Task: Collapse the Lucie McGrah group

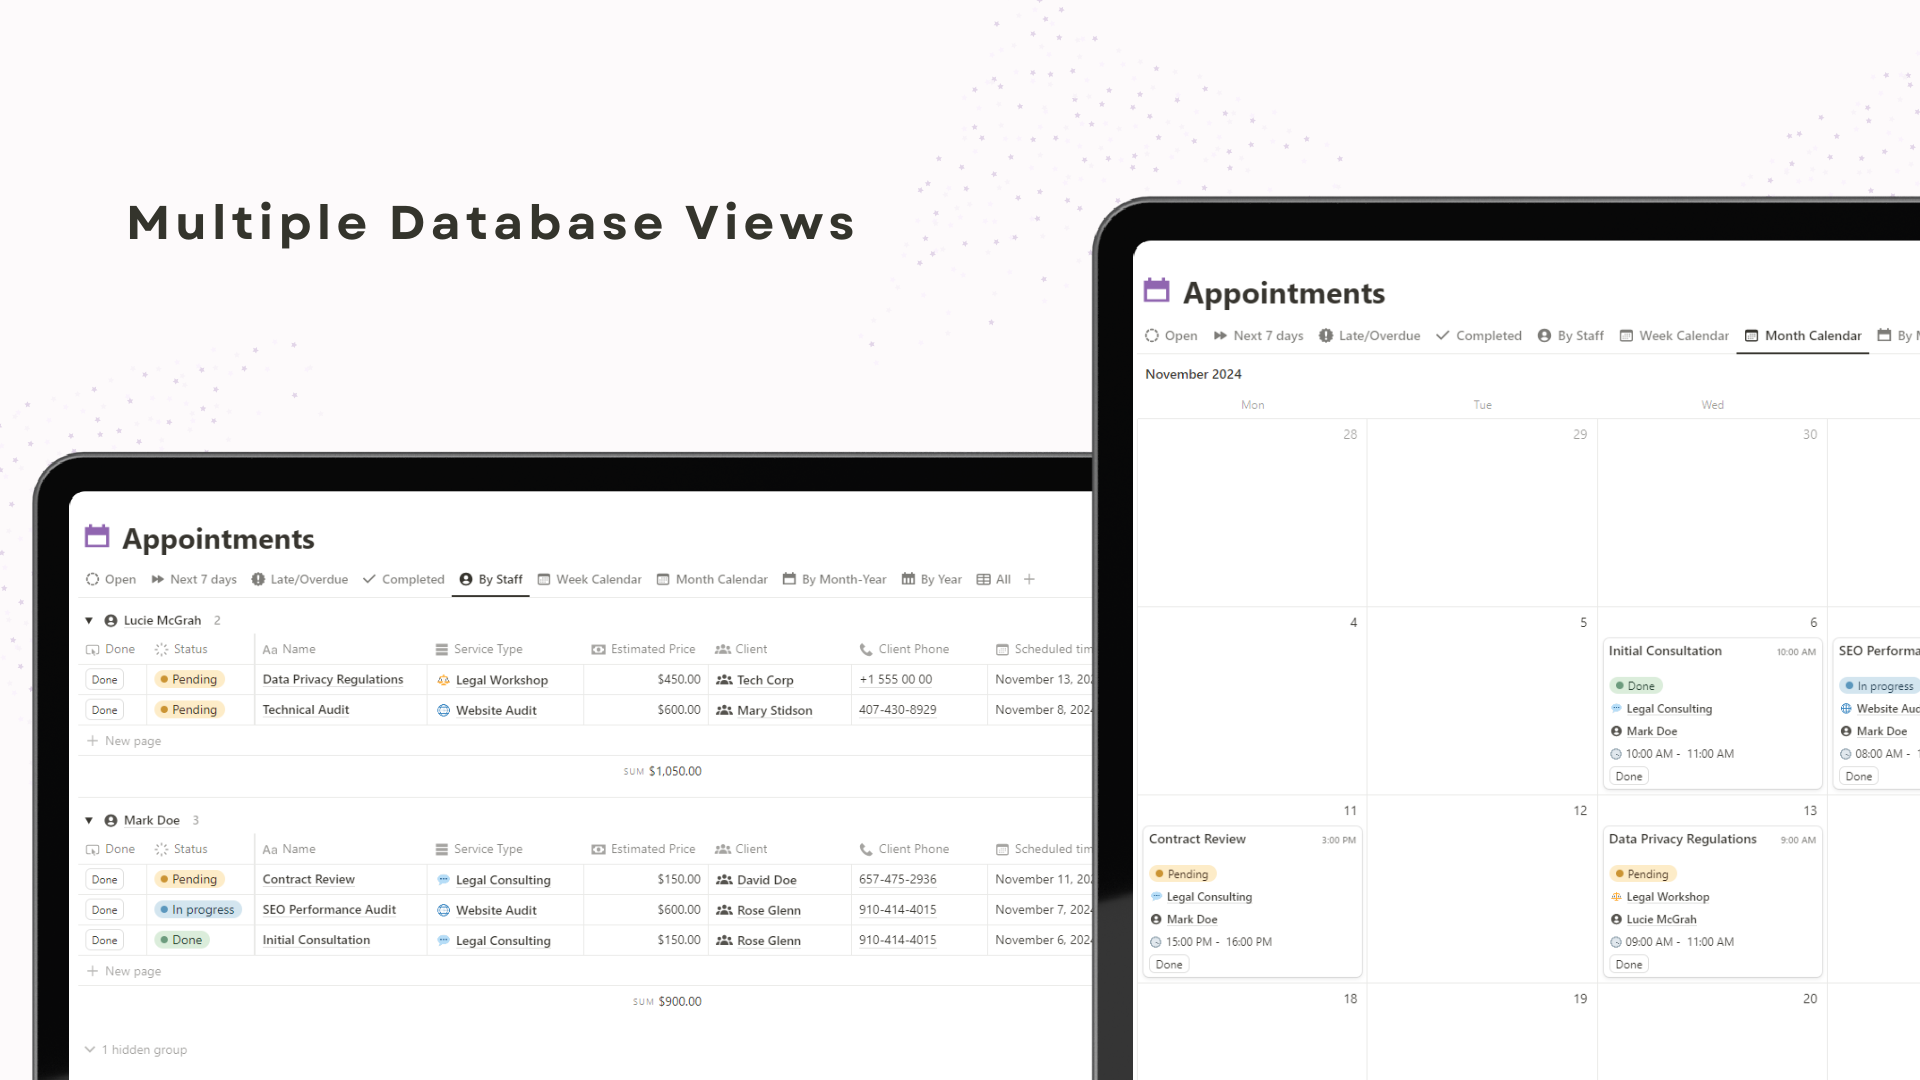Action: pos(89,621)
